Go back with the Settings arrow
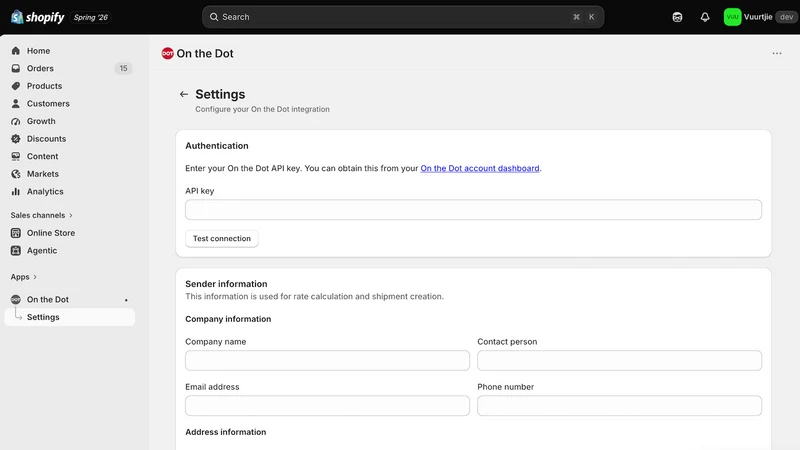Viewport: 800px width, 450px height. [x=184, y=94]
